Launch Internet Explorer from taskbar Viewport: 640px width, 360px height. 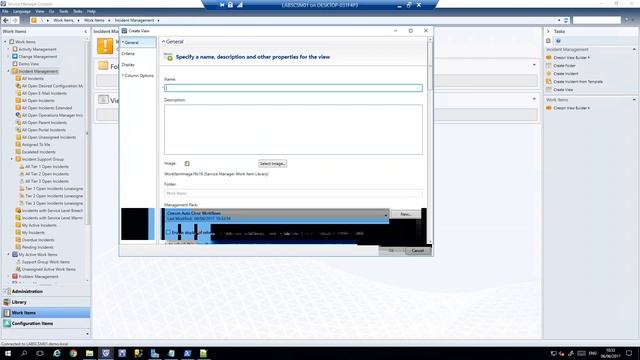tap(57, 353)
